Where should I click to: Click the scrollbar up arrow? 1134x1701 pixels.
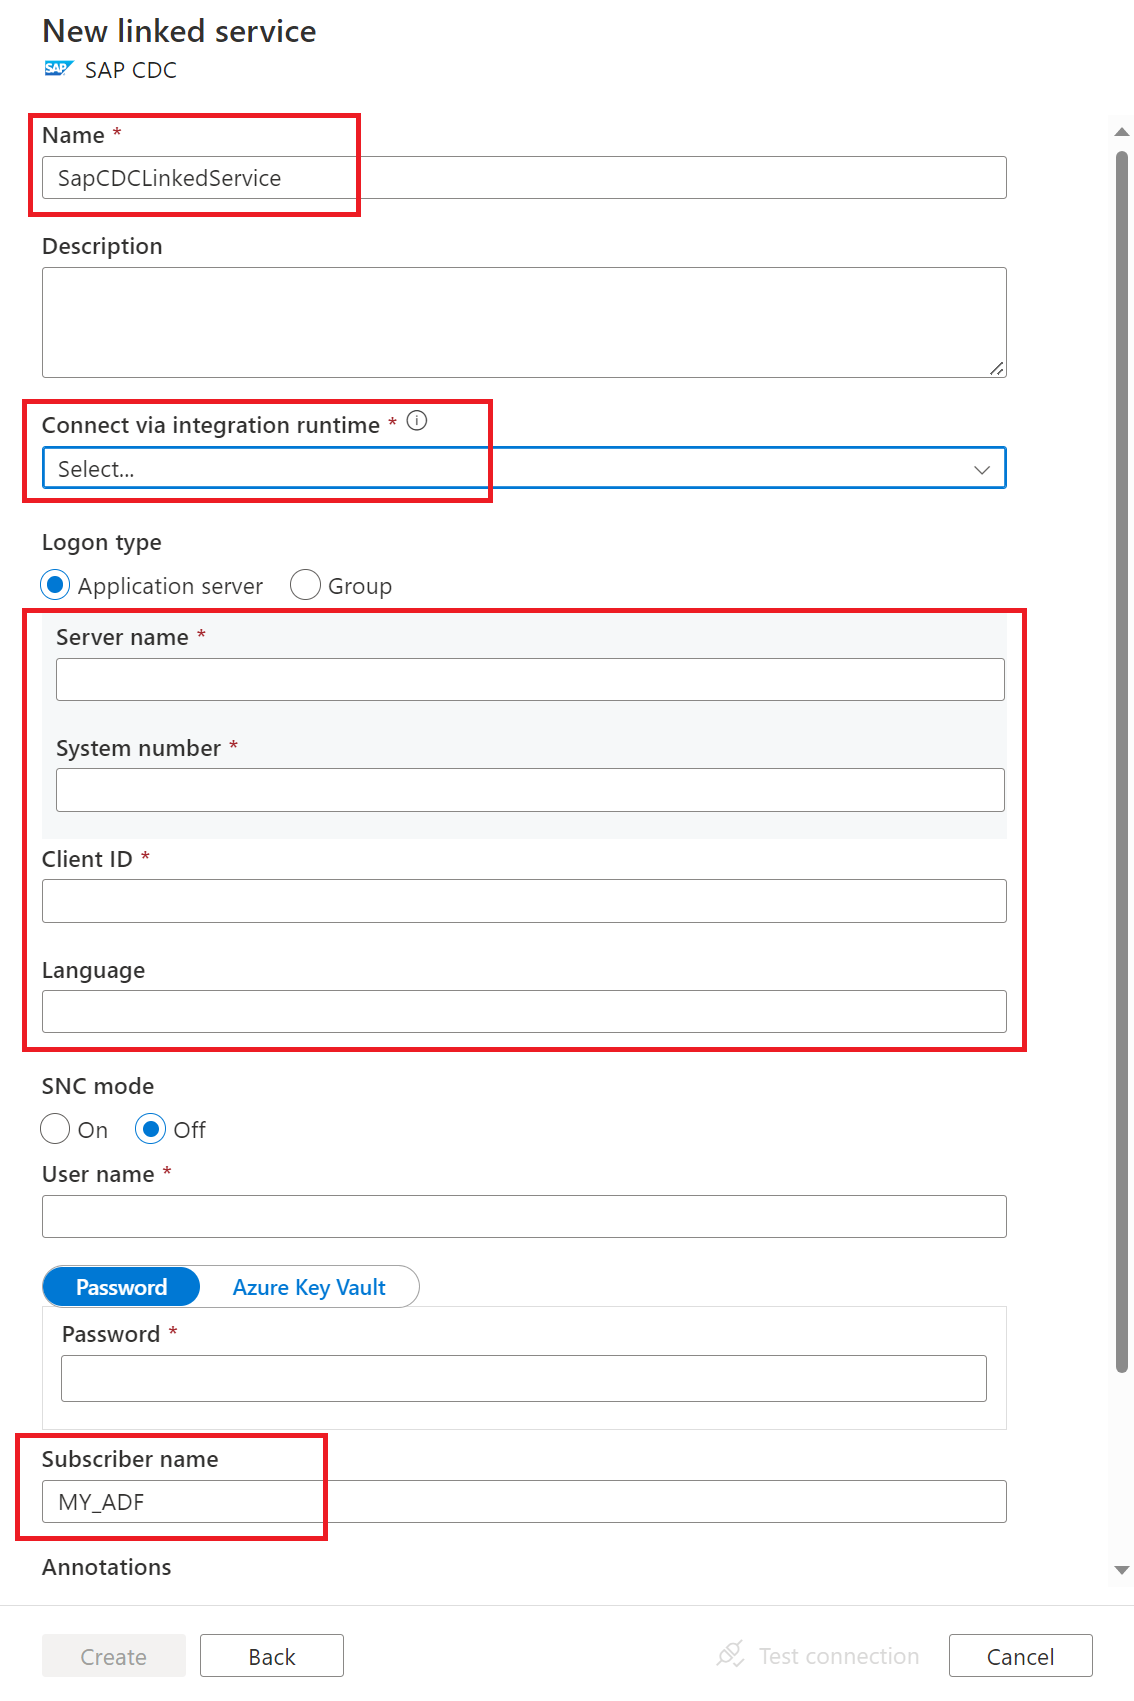[1122, 132]
